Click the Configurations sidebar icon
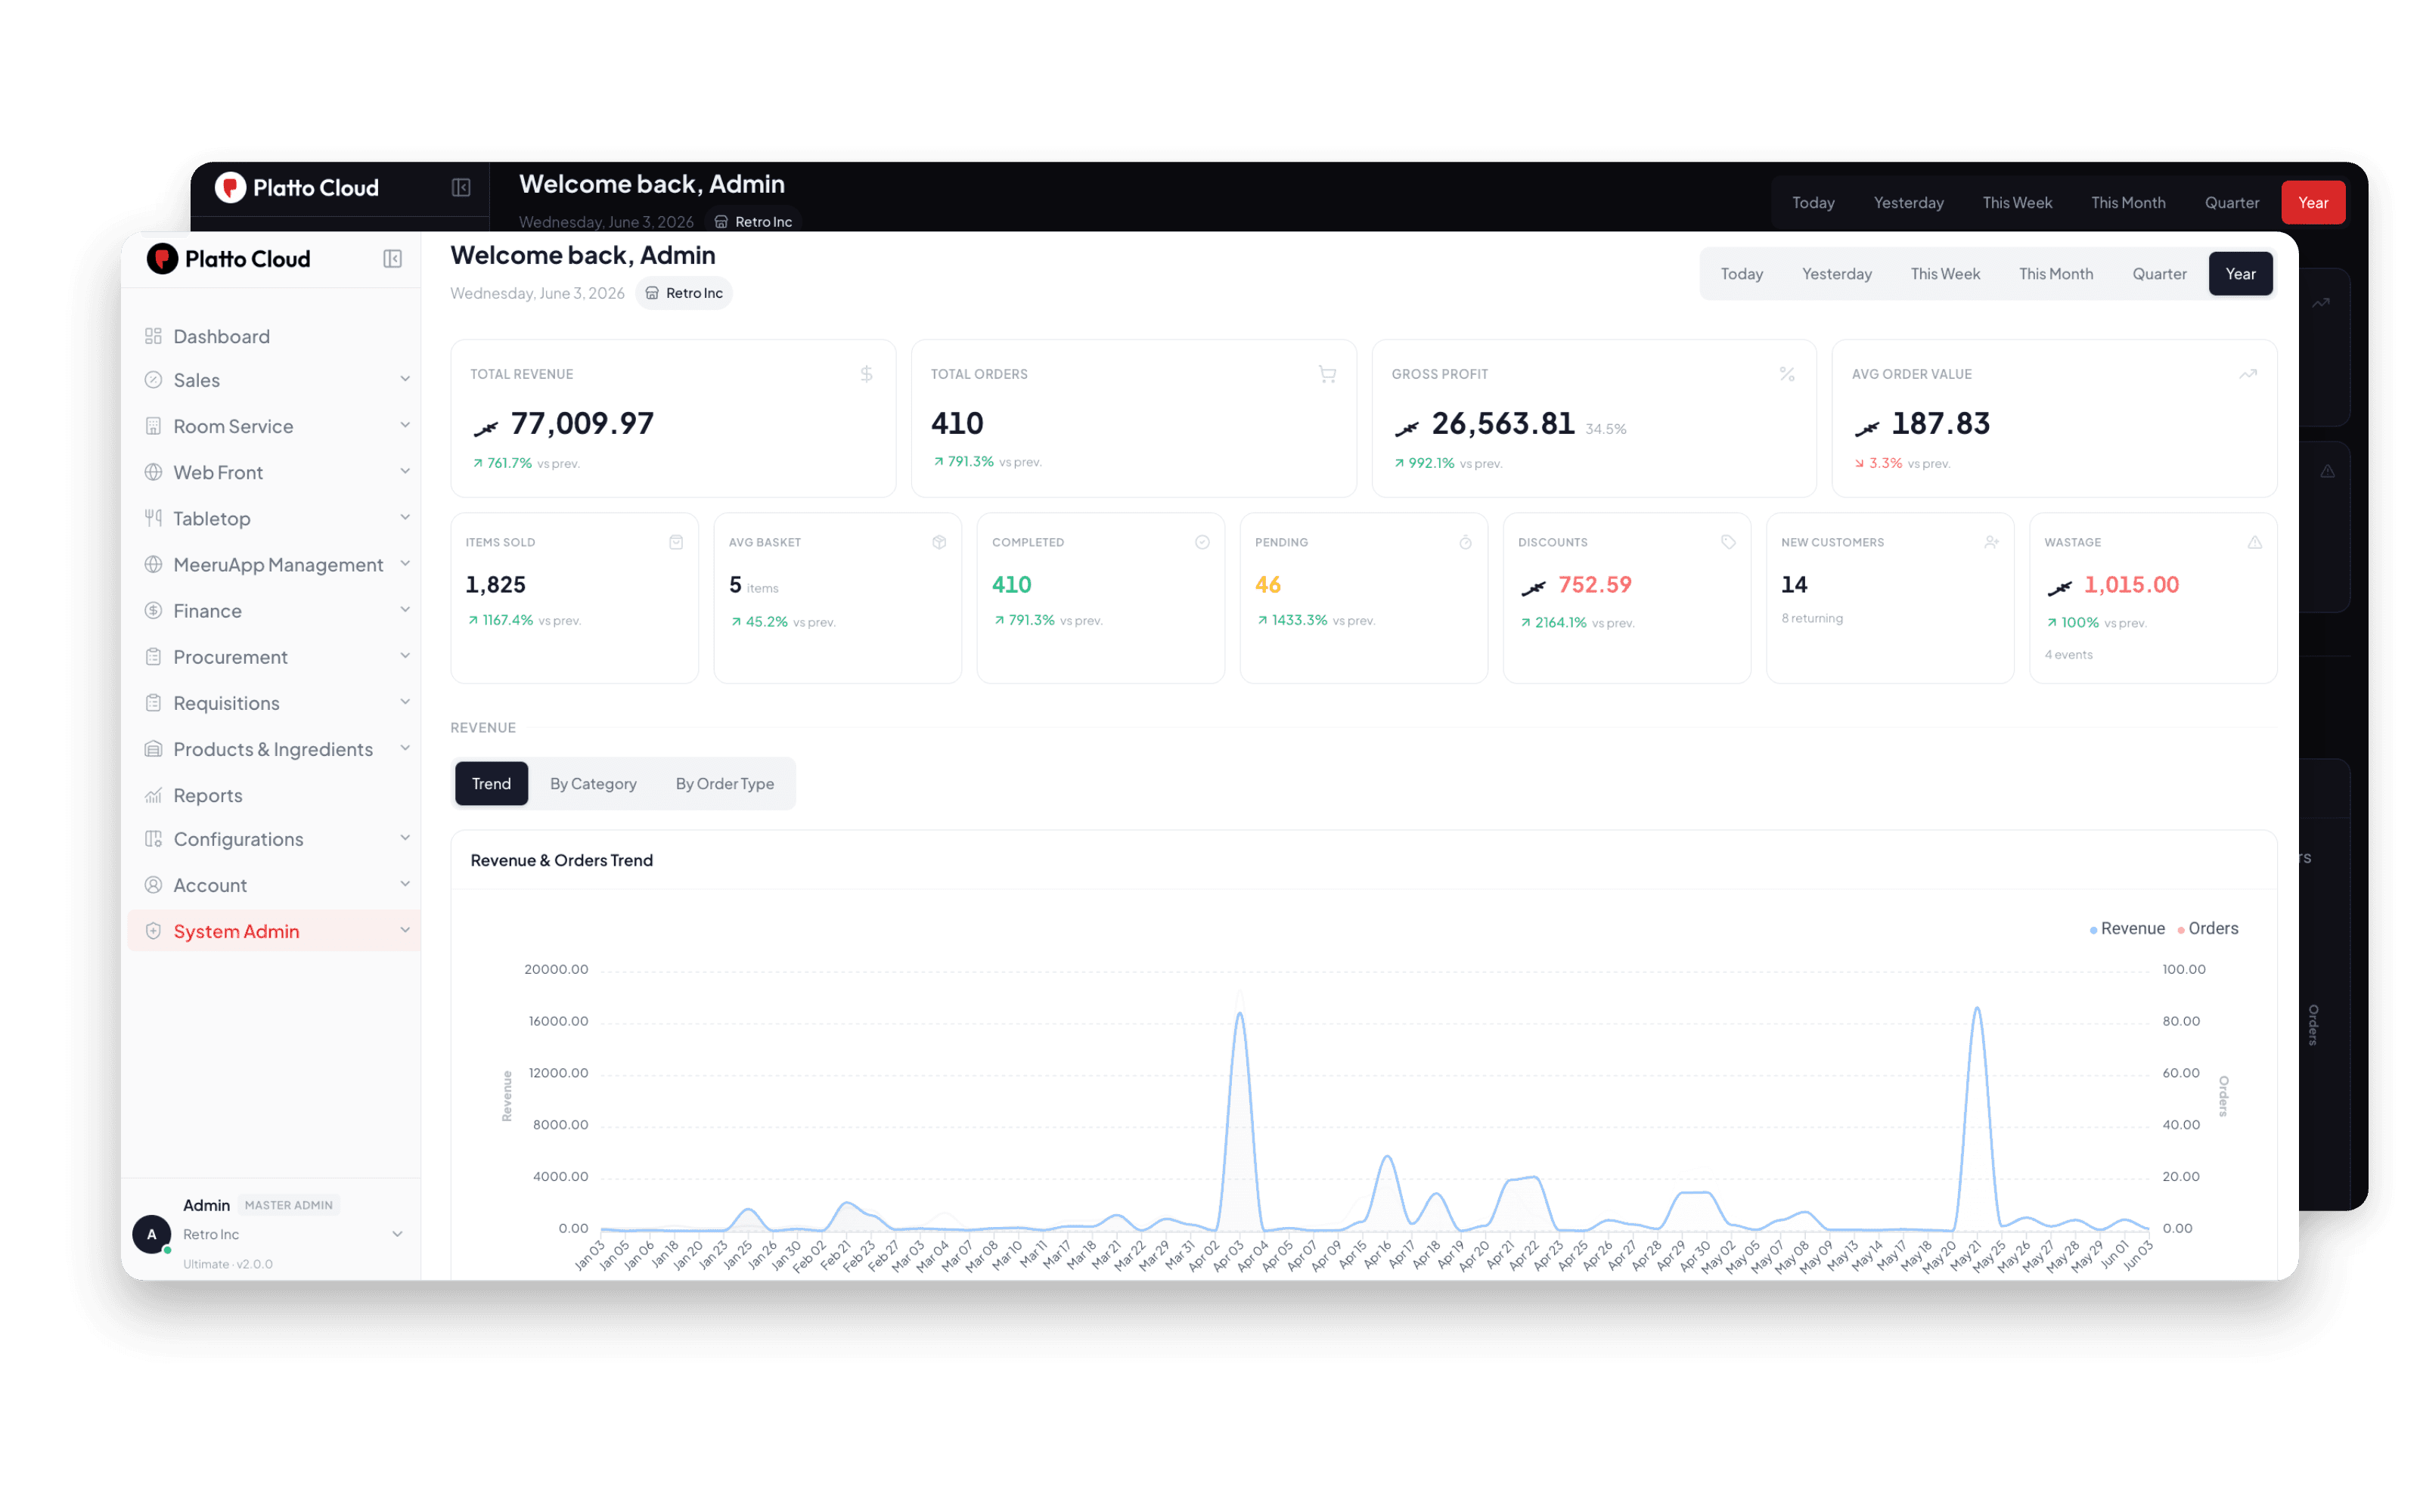Screen dimensions: 2420x1512 (153, 839)
